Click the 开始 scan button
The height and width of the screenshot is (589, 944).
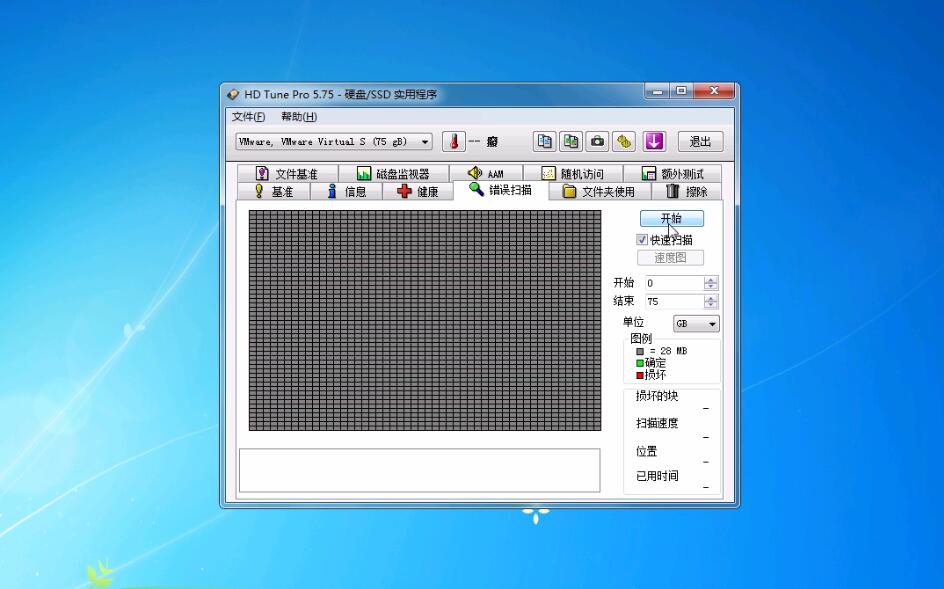click(x=671, y=218)
